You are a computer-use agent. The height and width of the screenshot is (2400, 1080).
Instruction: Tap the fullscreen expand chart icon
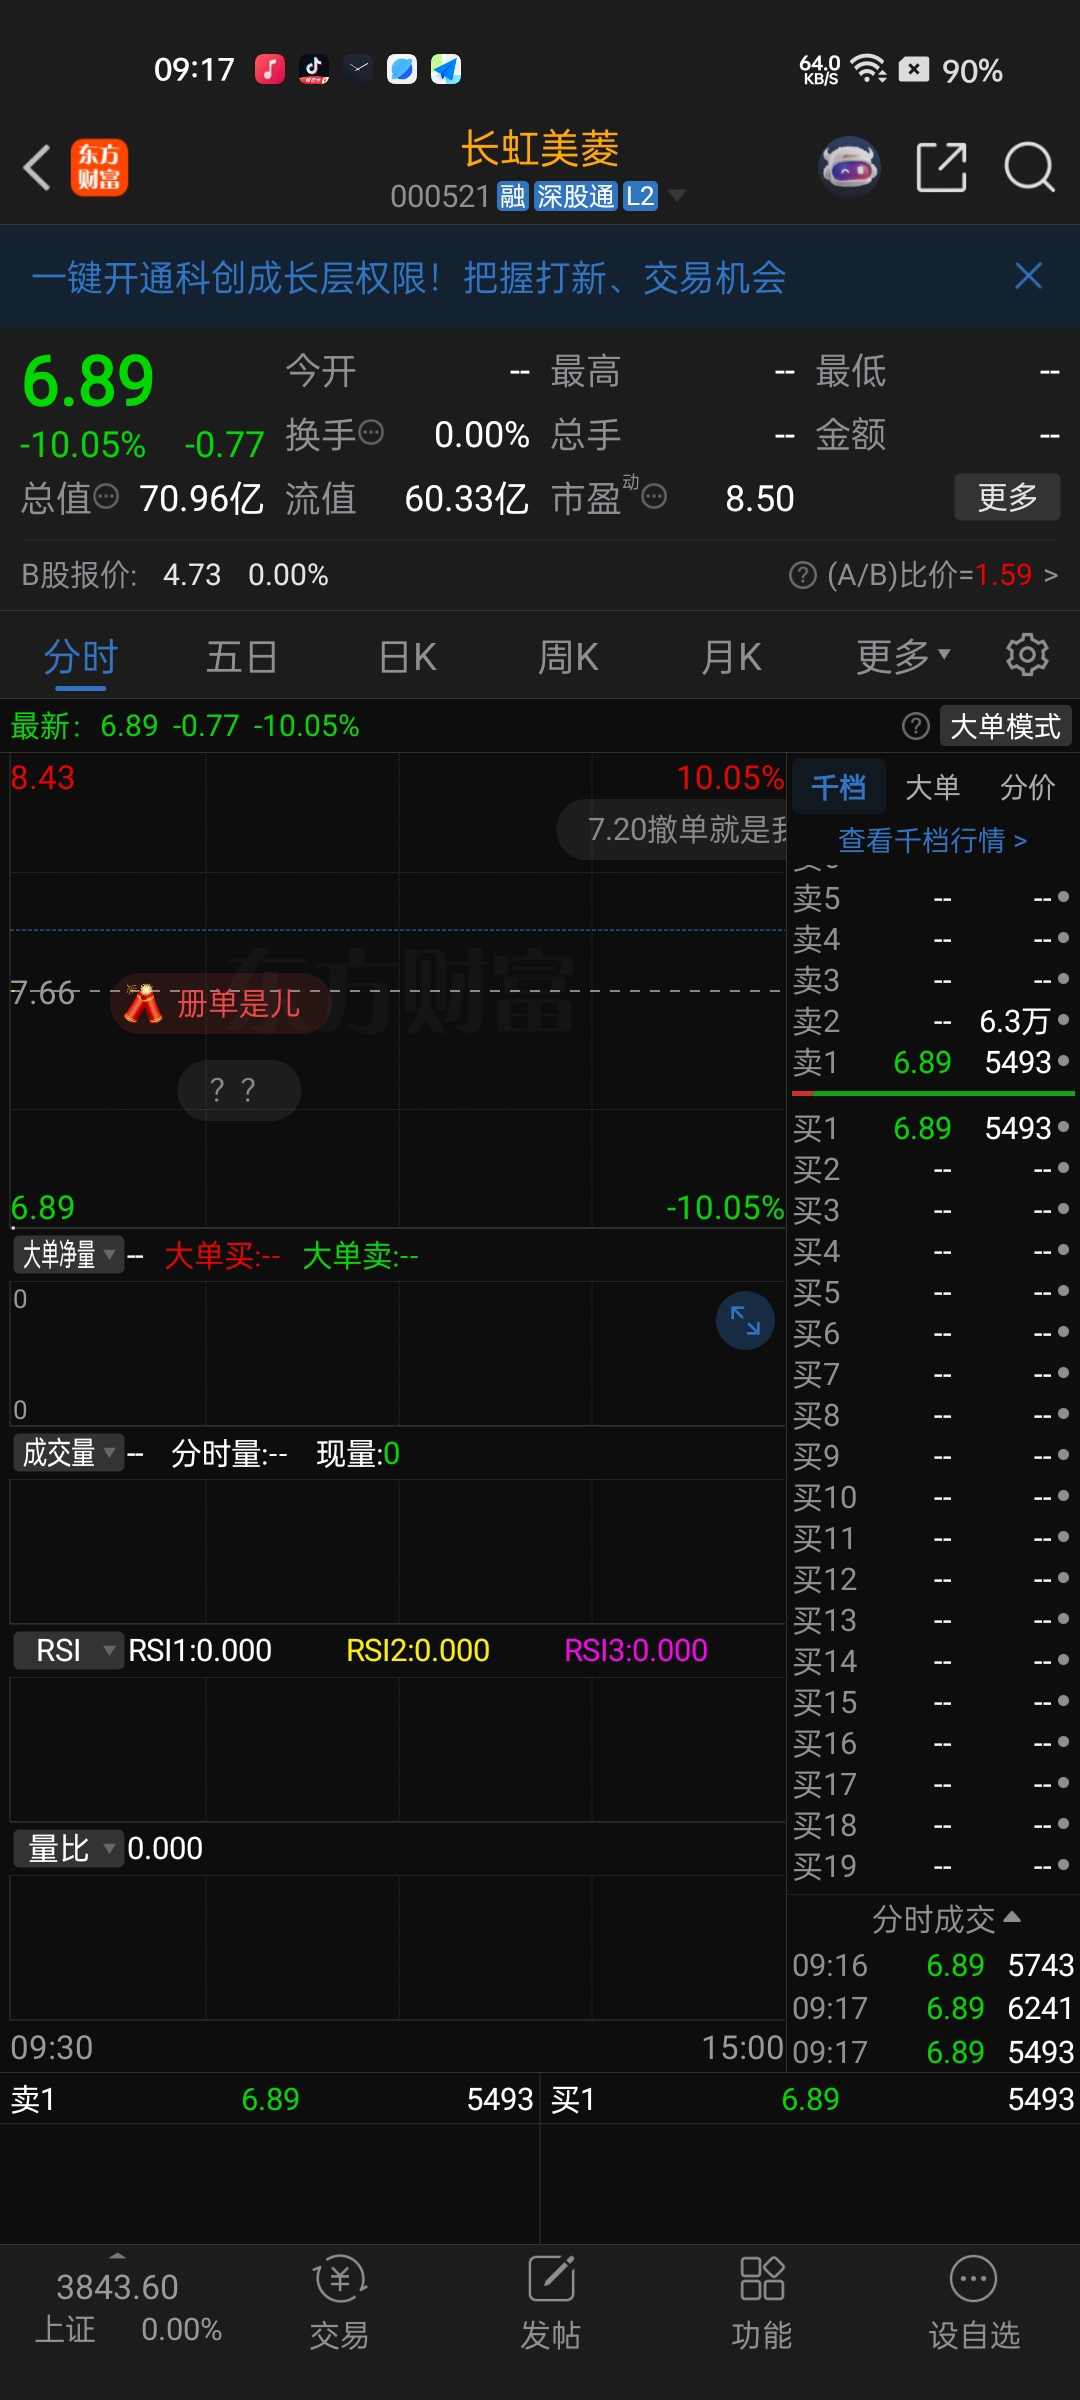coord(745,1321)
